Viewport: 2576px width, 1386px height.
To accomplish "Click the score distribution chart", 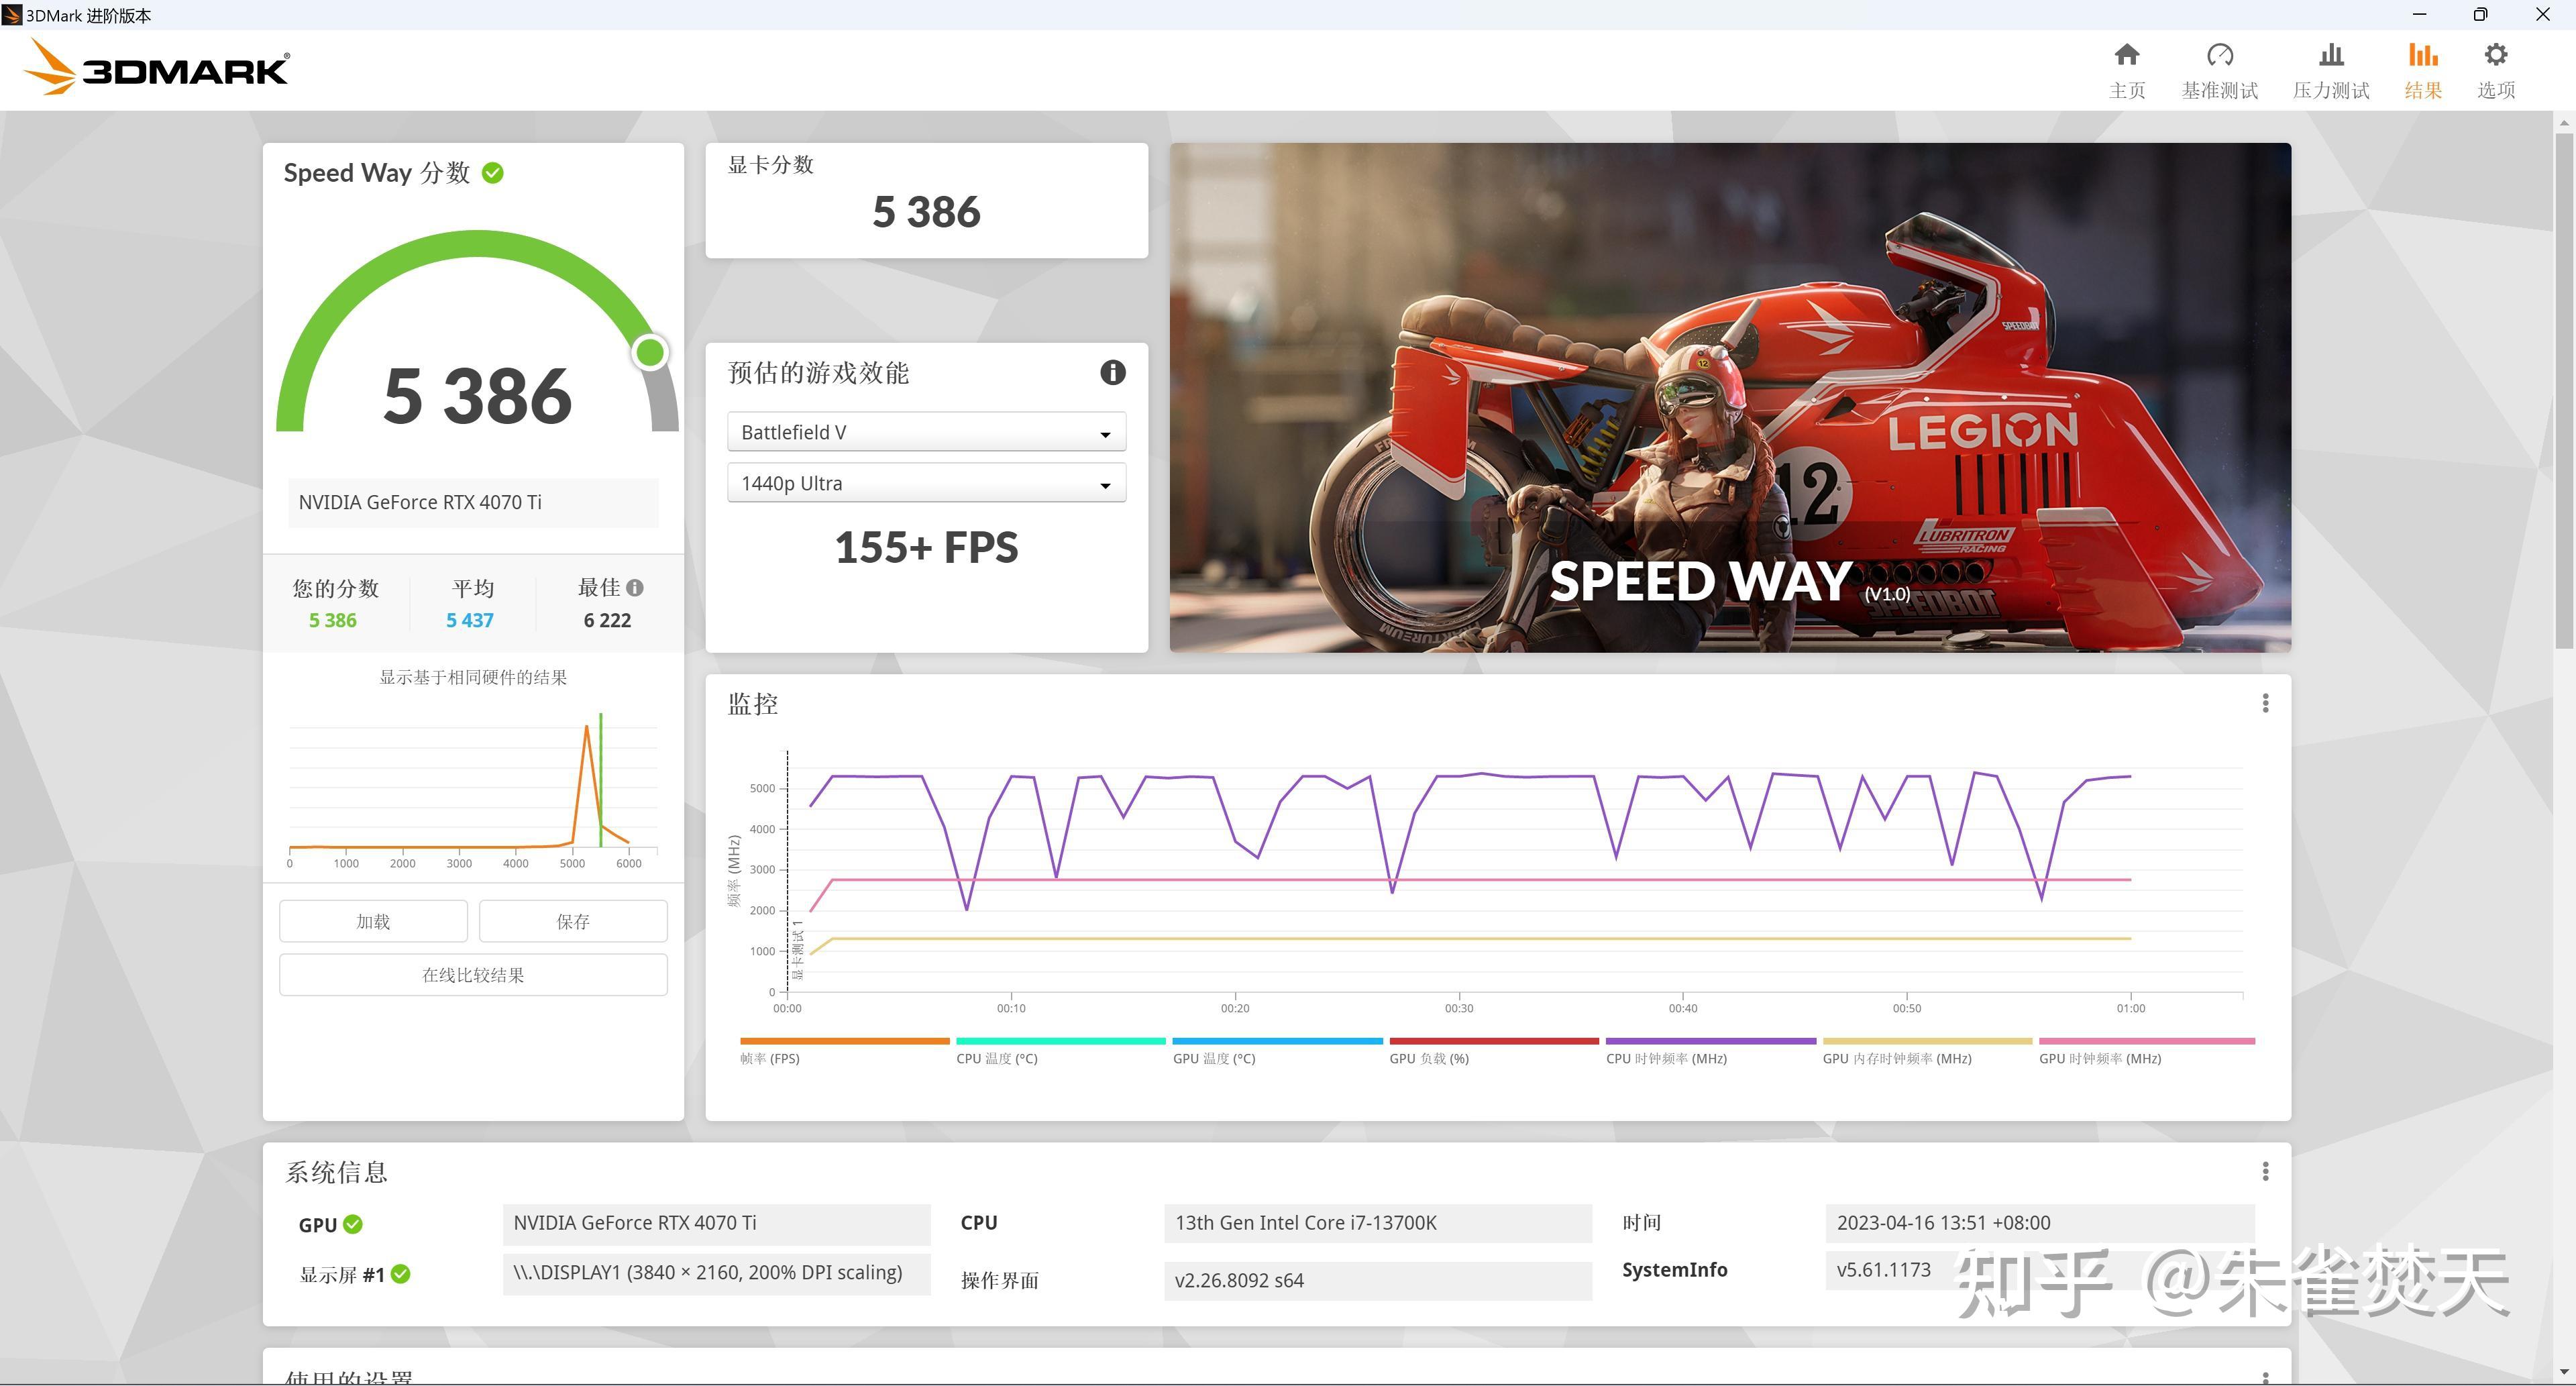I will pos(473,790).
